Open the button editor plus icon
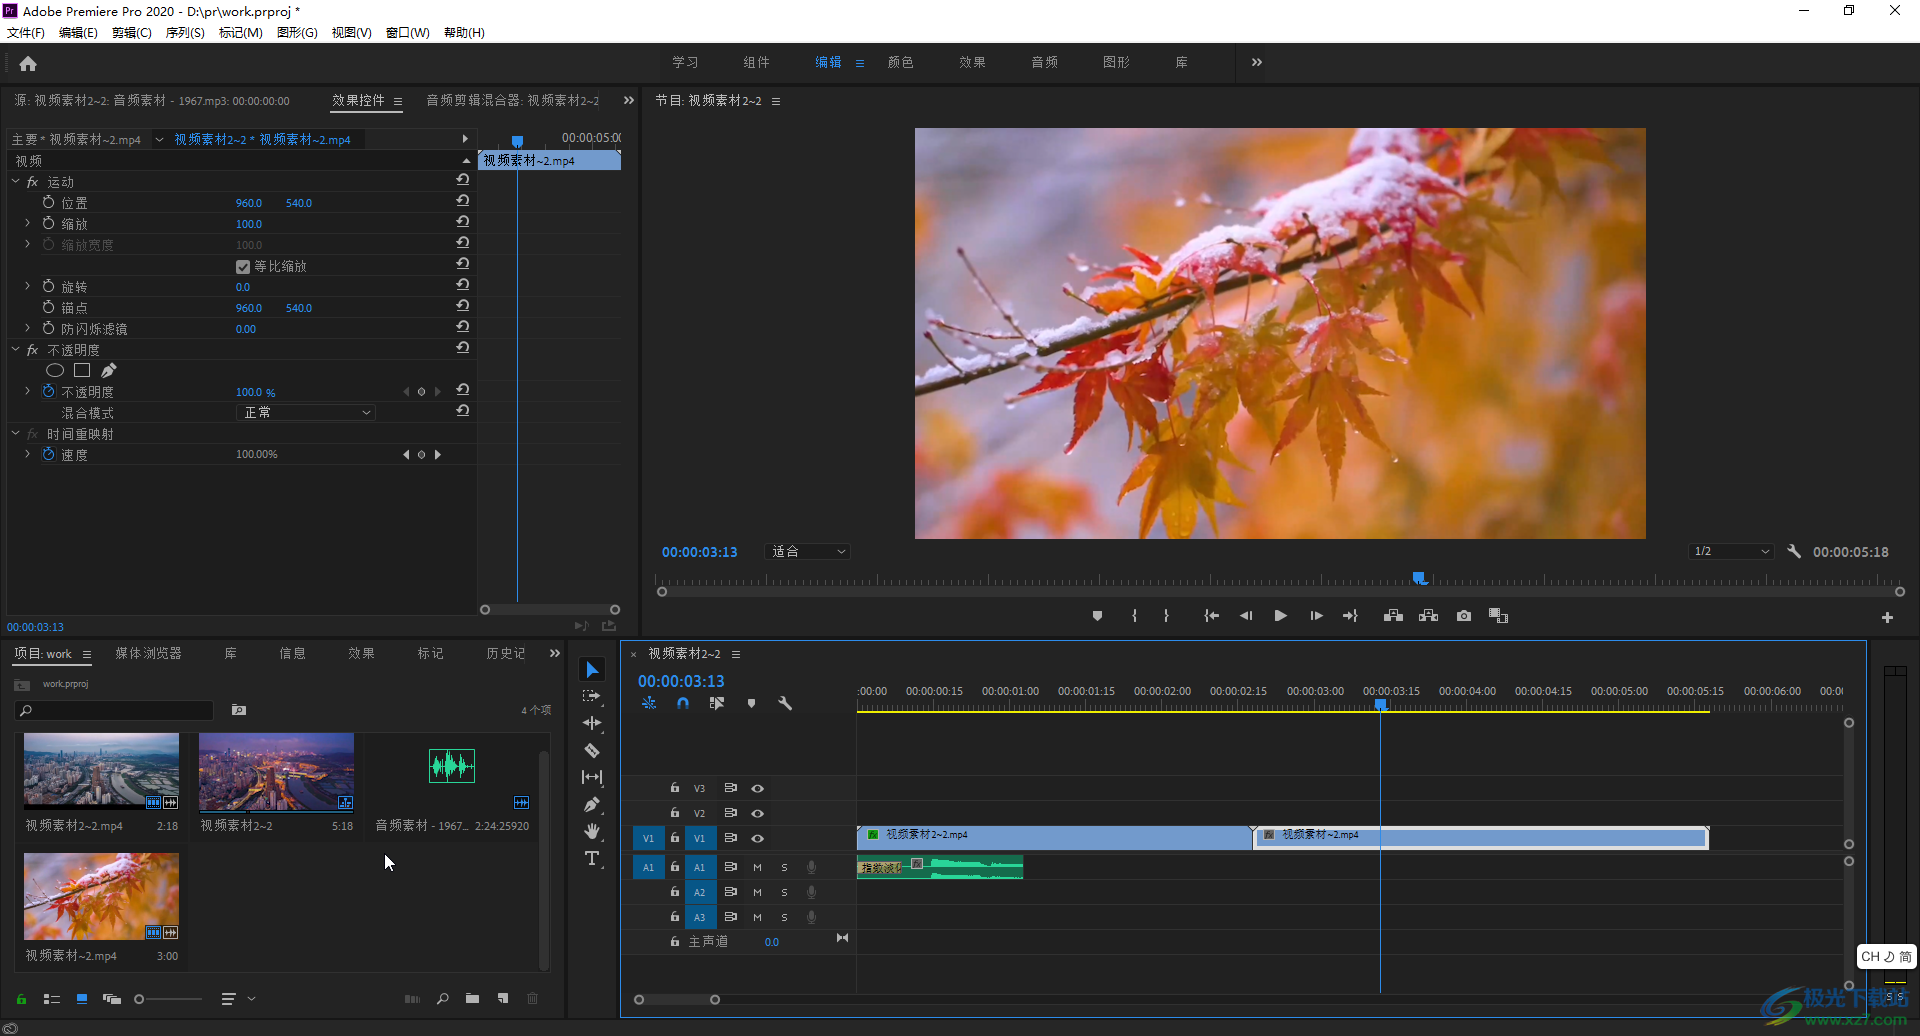Image resolution: width=1920 pixels, height=1036 pixels. (1887, 618)
